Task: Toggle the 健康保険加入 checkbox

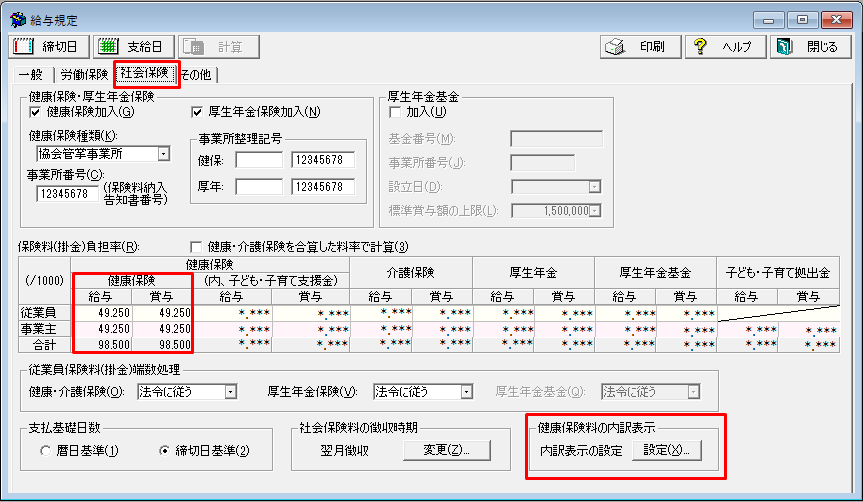Action: click(36, 112)
